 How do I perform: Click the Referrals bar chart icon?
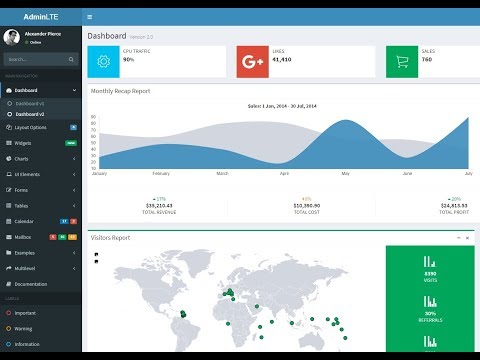pyautogui.click(x=430, y=301)
